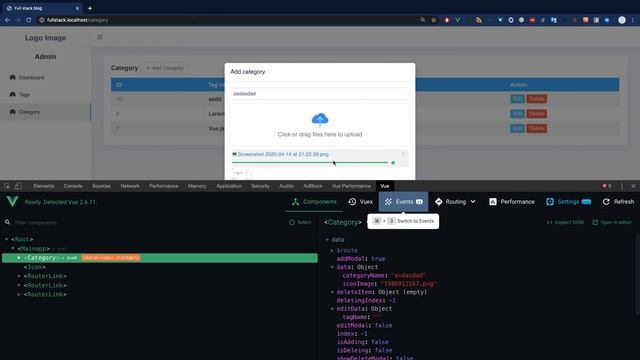Click the isAdding: false entry
This screenshot has height=360, width=640.
point(362,342)
